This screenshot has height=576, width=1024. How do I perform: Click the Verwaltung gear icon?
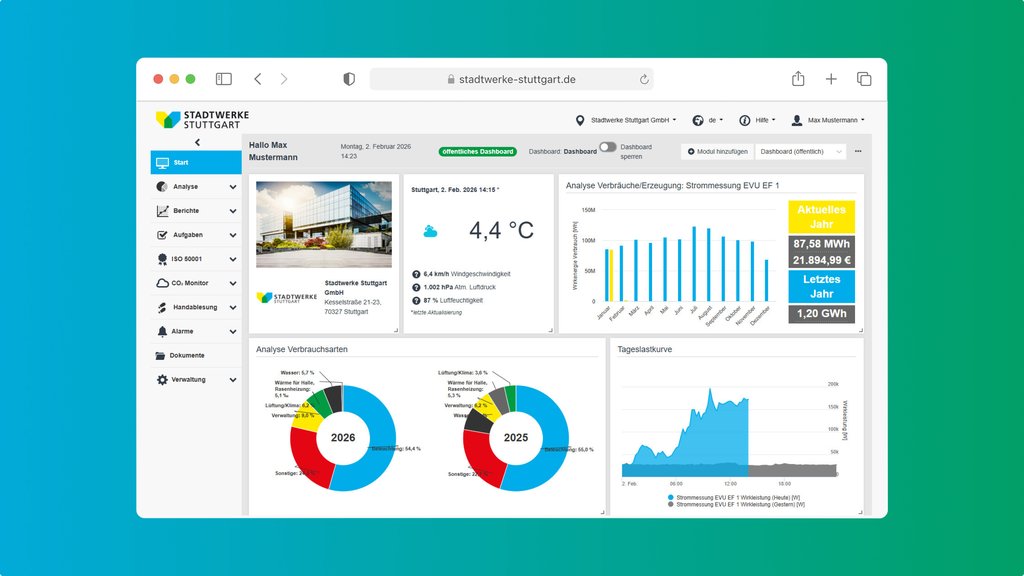tap(162, 380)
